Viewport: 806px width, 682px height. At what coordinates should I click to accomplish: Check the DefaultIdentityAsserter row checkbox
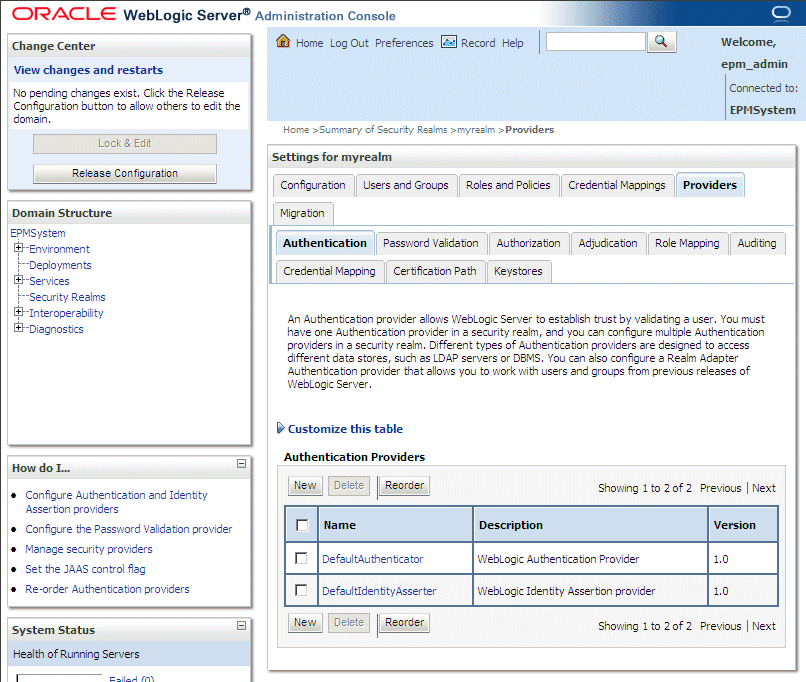[x=301, y=590]
